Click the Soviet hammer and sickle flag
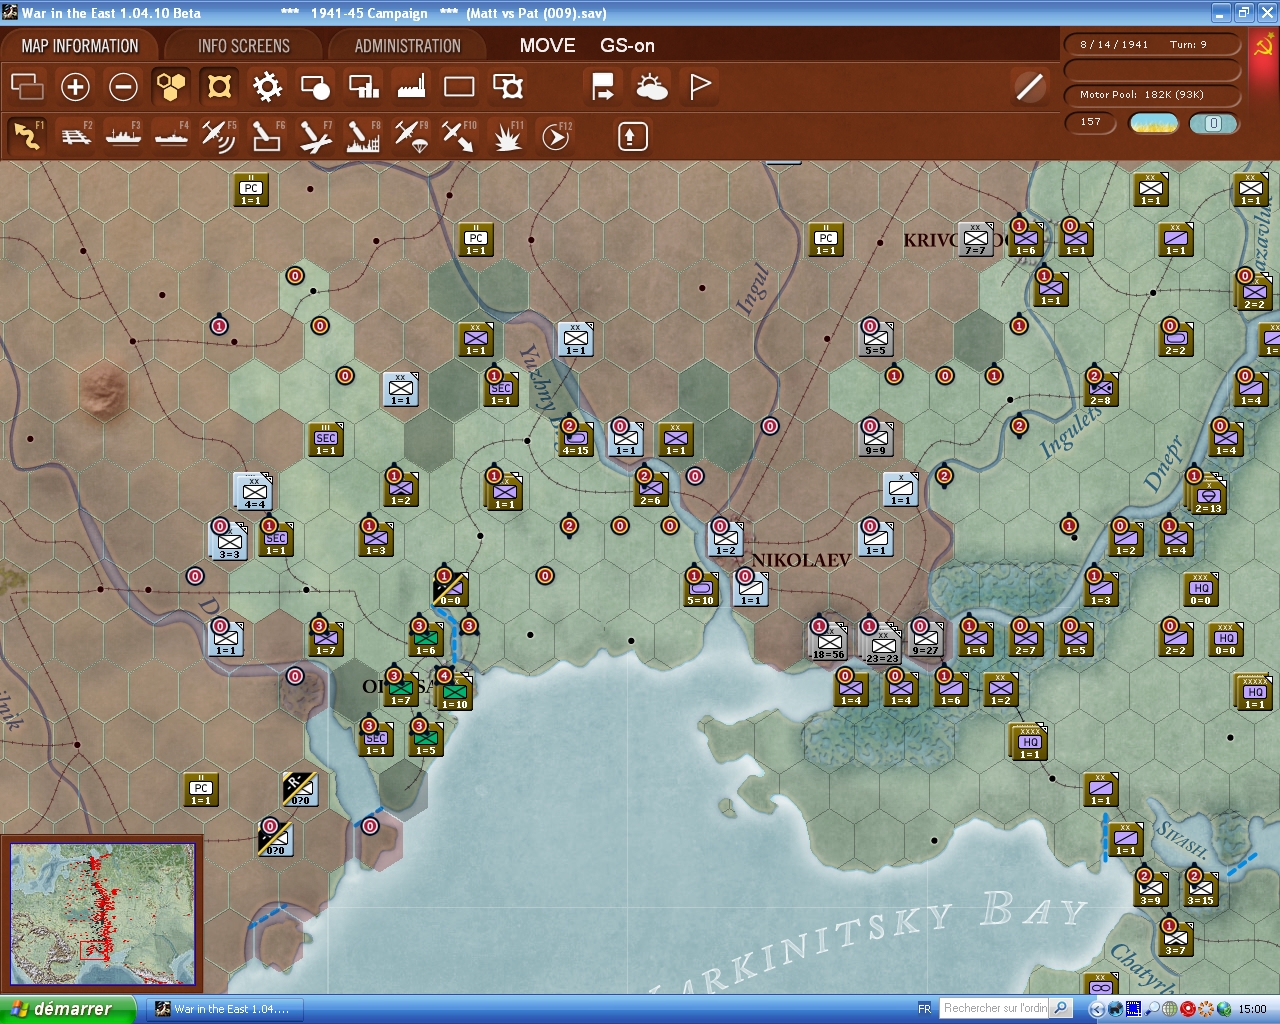Image resolution: width=1280 pixels, height=1024 pixels. click(x=1263, y=47)
